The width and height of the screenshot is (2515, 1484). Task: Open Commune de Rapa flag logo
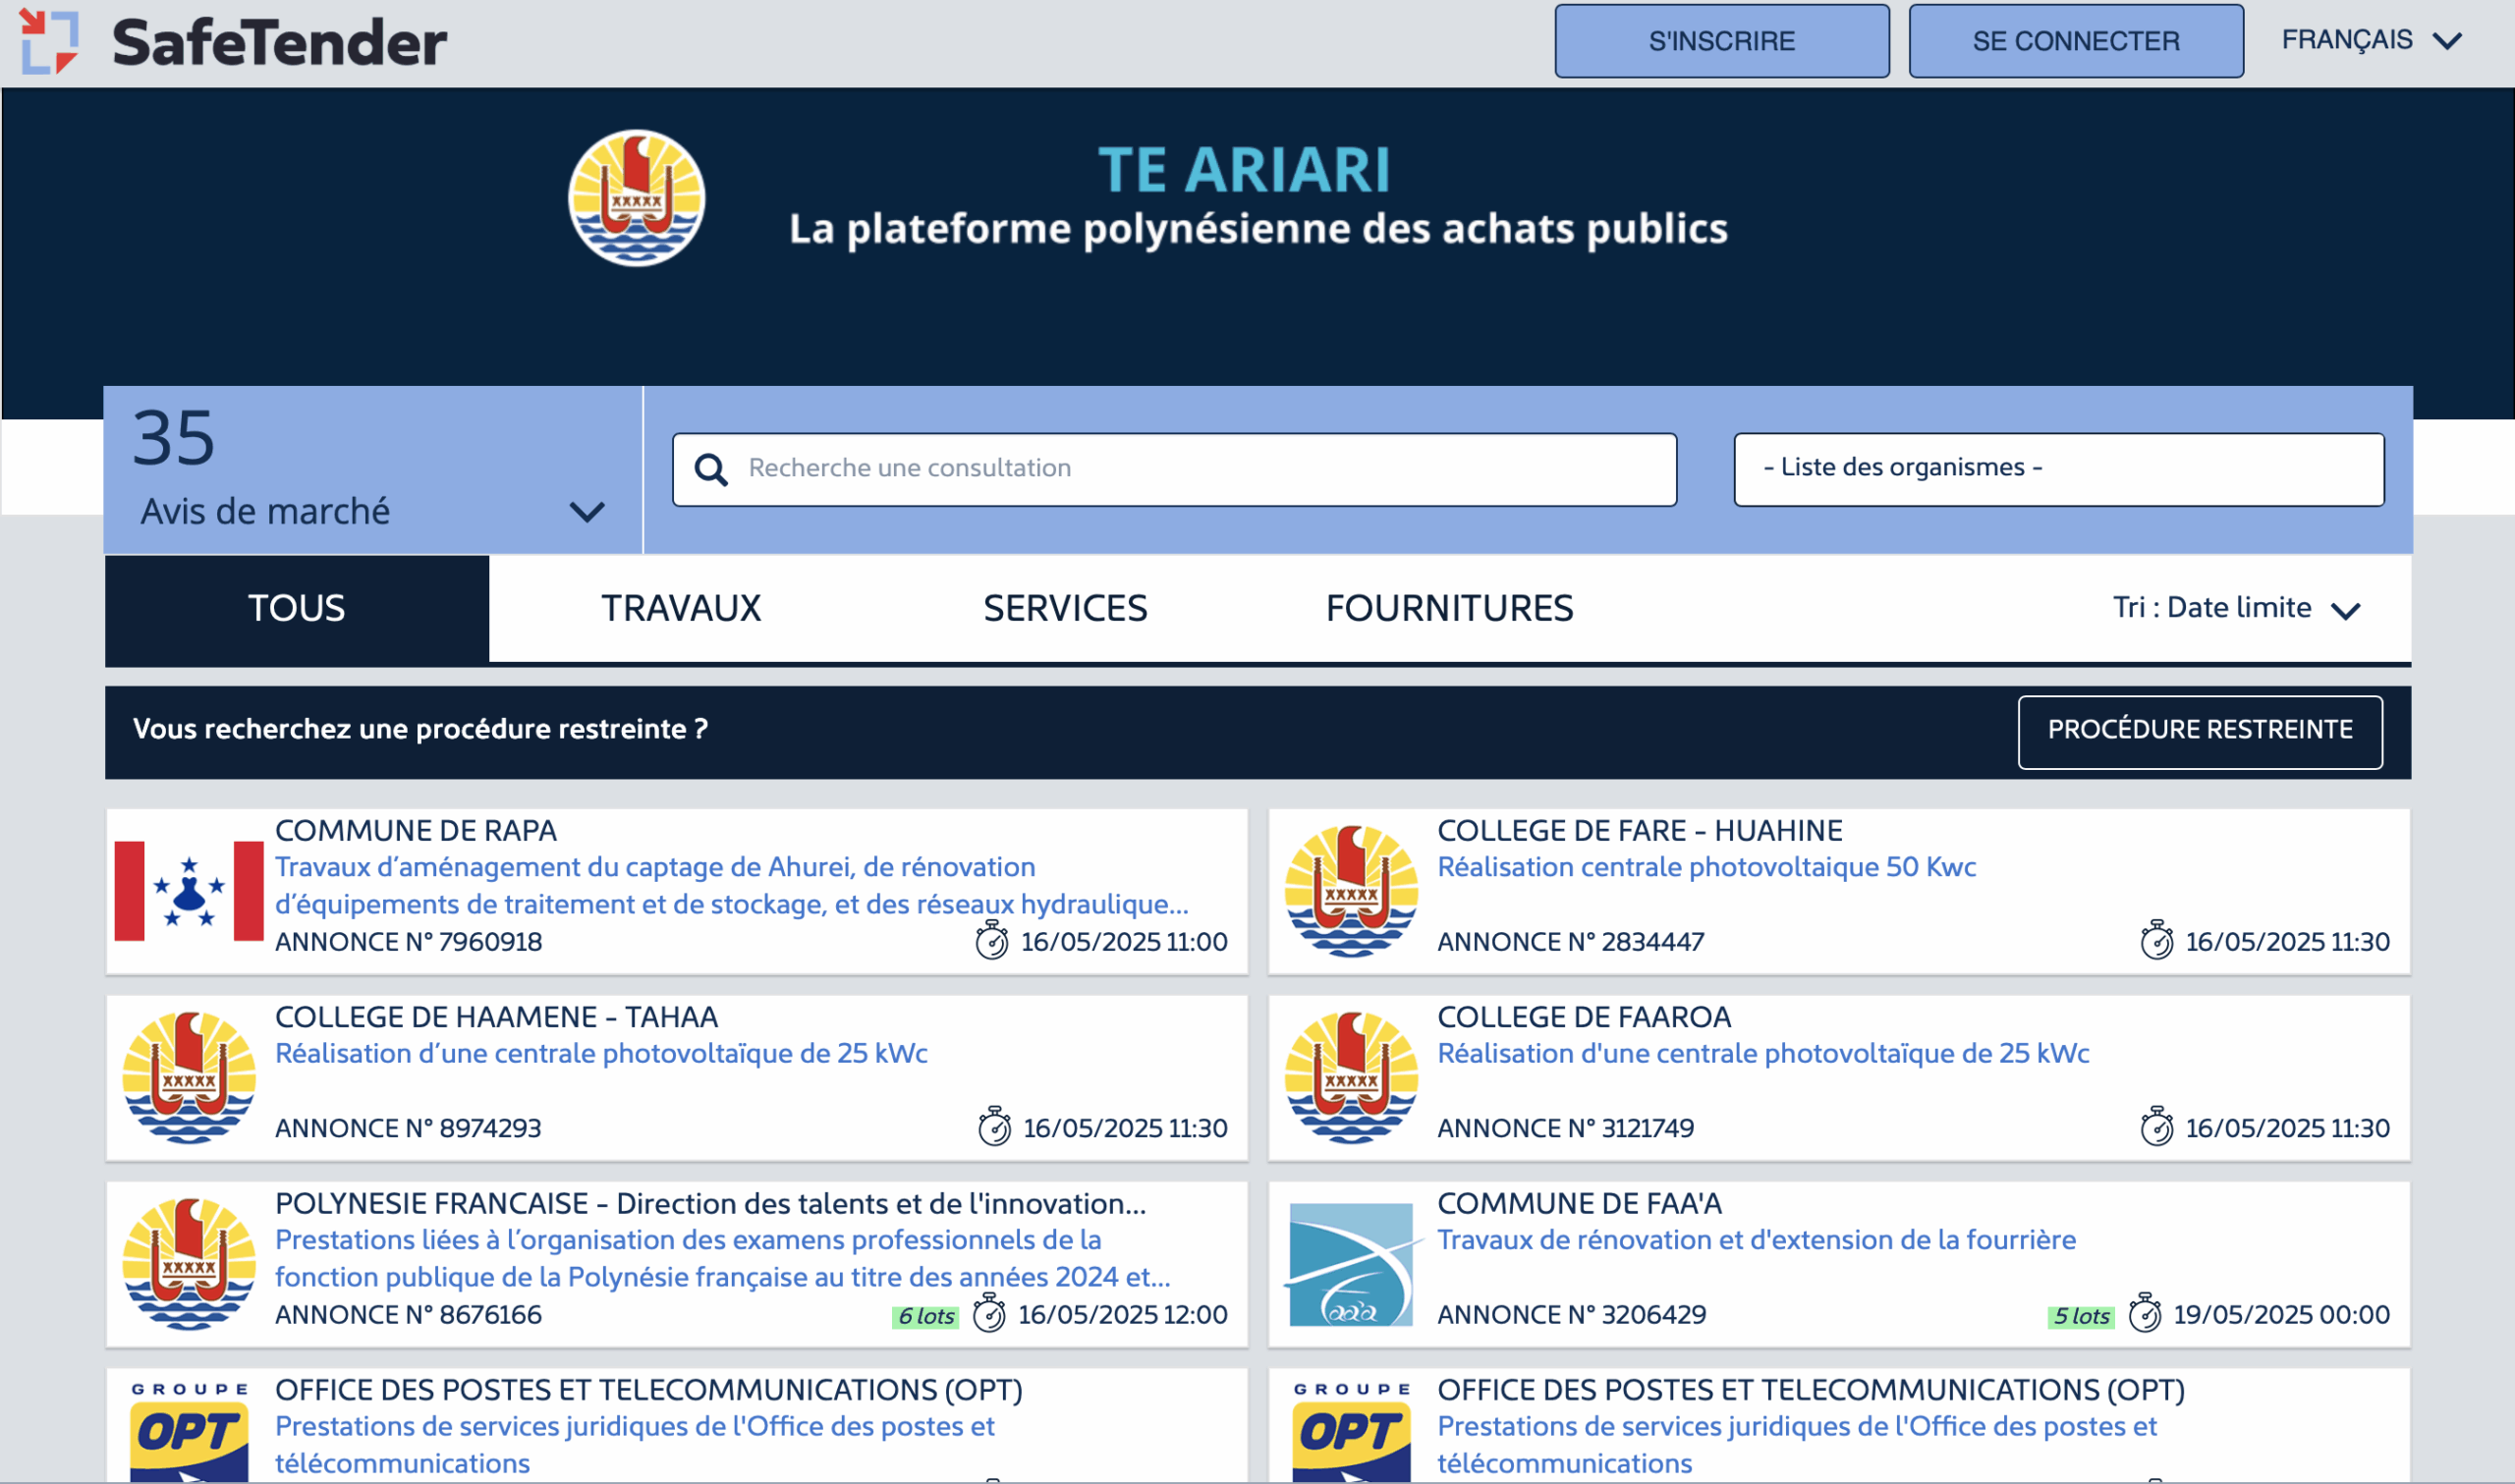pos(189,891)
